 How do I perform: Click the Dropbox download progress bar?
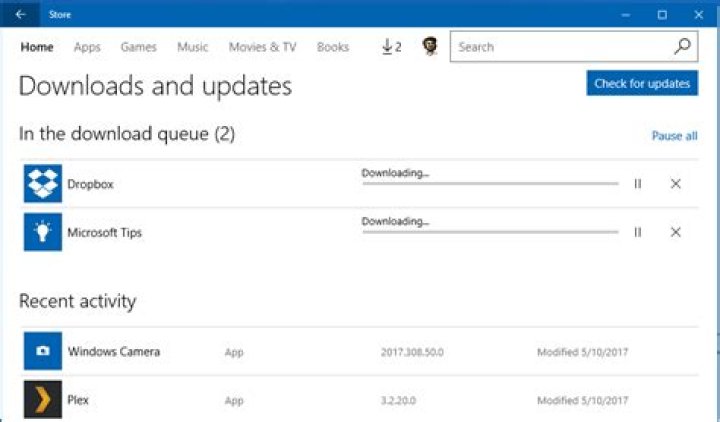[490, 184]
